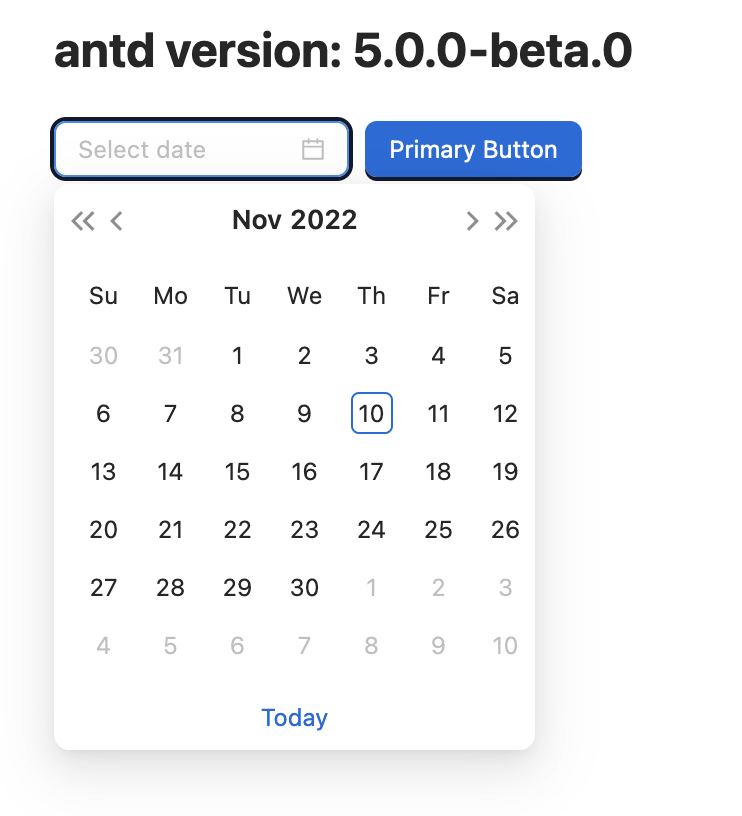Click the Primary Button
This screenshot has height=816, width=742.
pyautogui.click(x=473, y=149)
